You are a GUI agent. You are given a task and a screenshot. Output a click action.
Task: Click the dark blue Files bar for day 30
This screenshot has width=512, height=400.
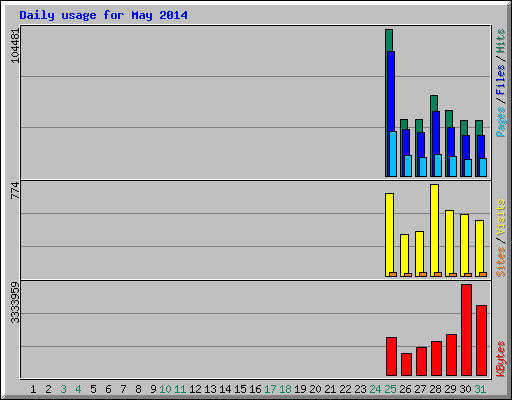466,147
